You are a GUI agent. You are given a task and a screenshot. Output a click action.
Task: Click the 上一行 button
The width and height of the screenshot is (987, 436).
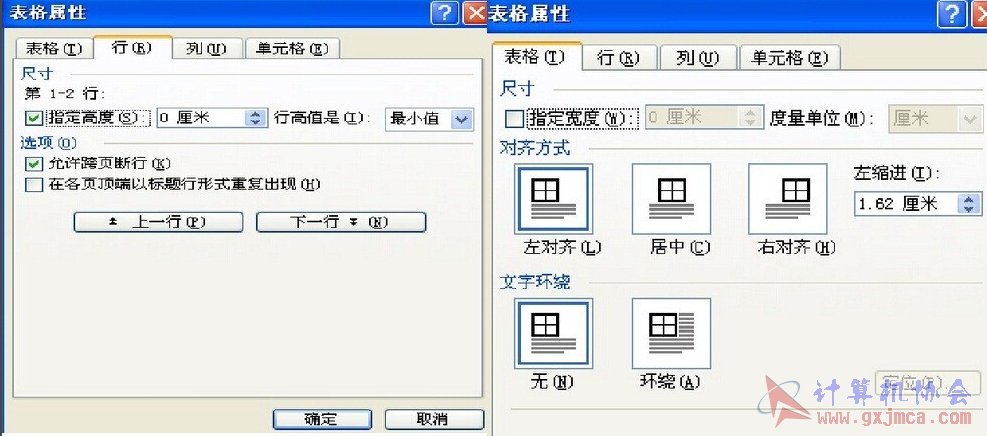point(158,222)
